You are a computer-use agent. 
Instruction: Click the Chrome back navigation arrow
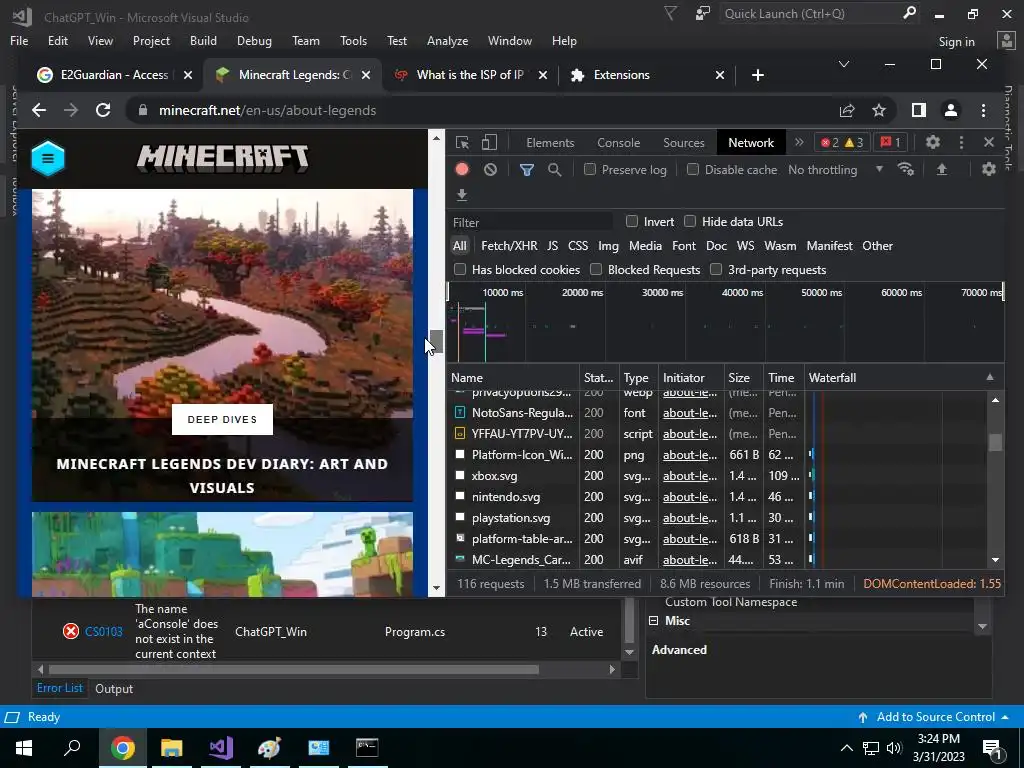39,110
